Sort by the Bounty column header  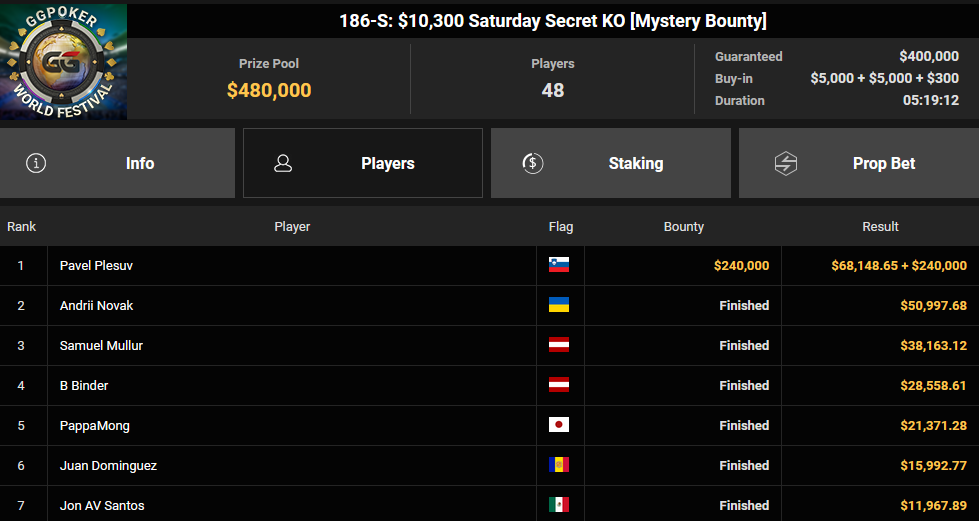pyautogui.click(x=684, y=226)
